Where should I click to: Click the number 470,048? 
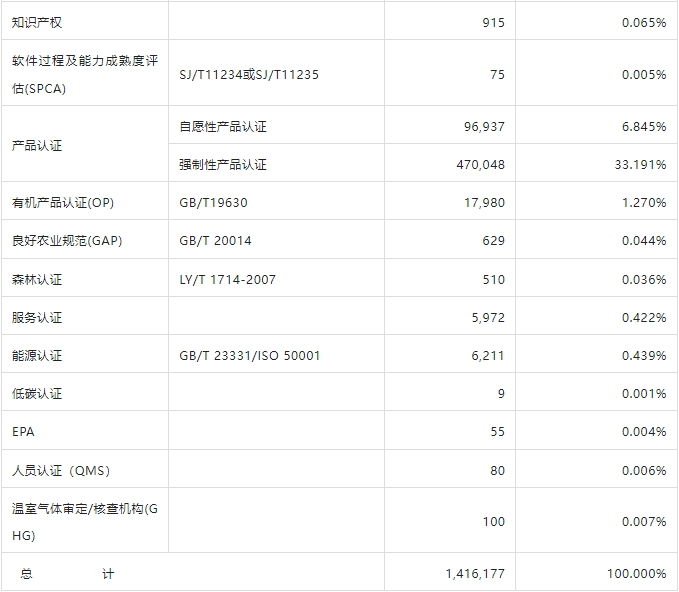pyautogui.click(x=481, y=165)
